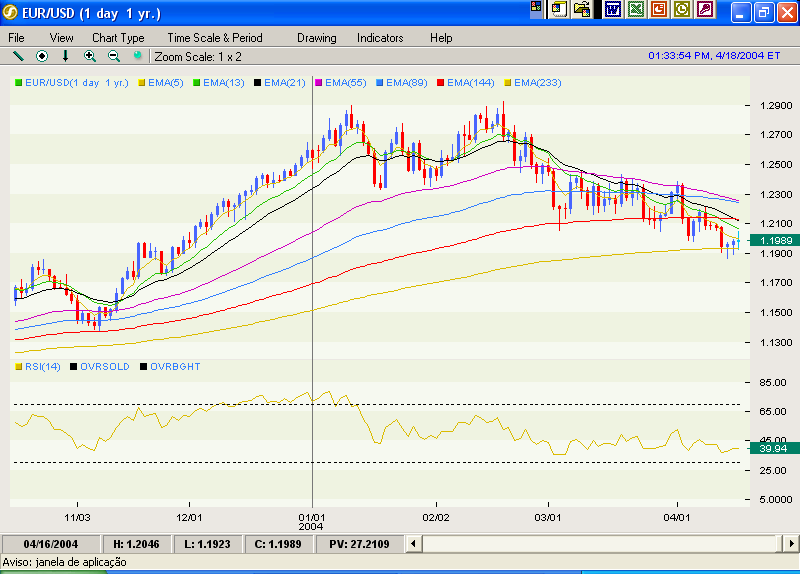800x574 pixels.
Task: Open the Indicators menu
Action: (380, 38)
